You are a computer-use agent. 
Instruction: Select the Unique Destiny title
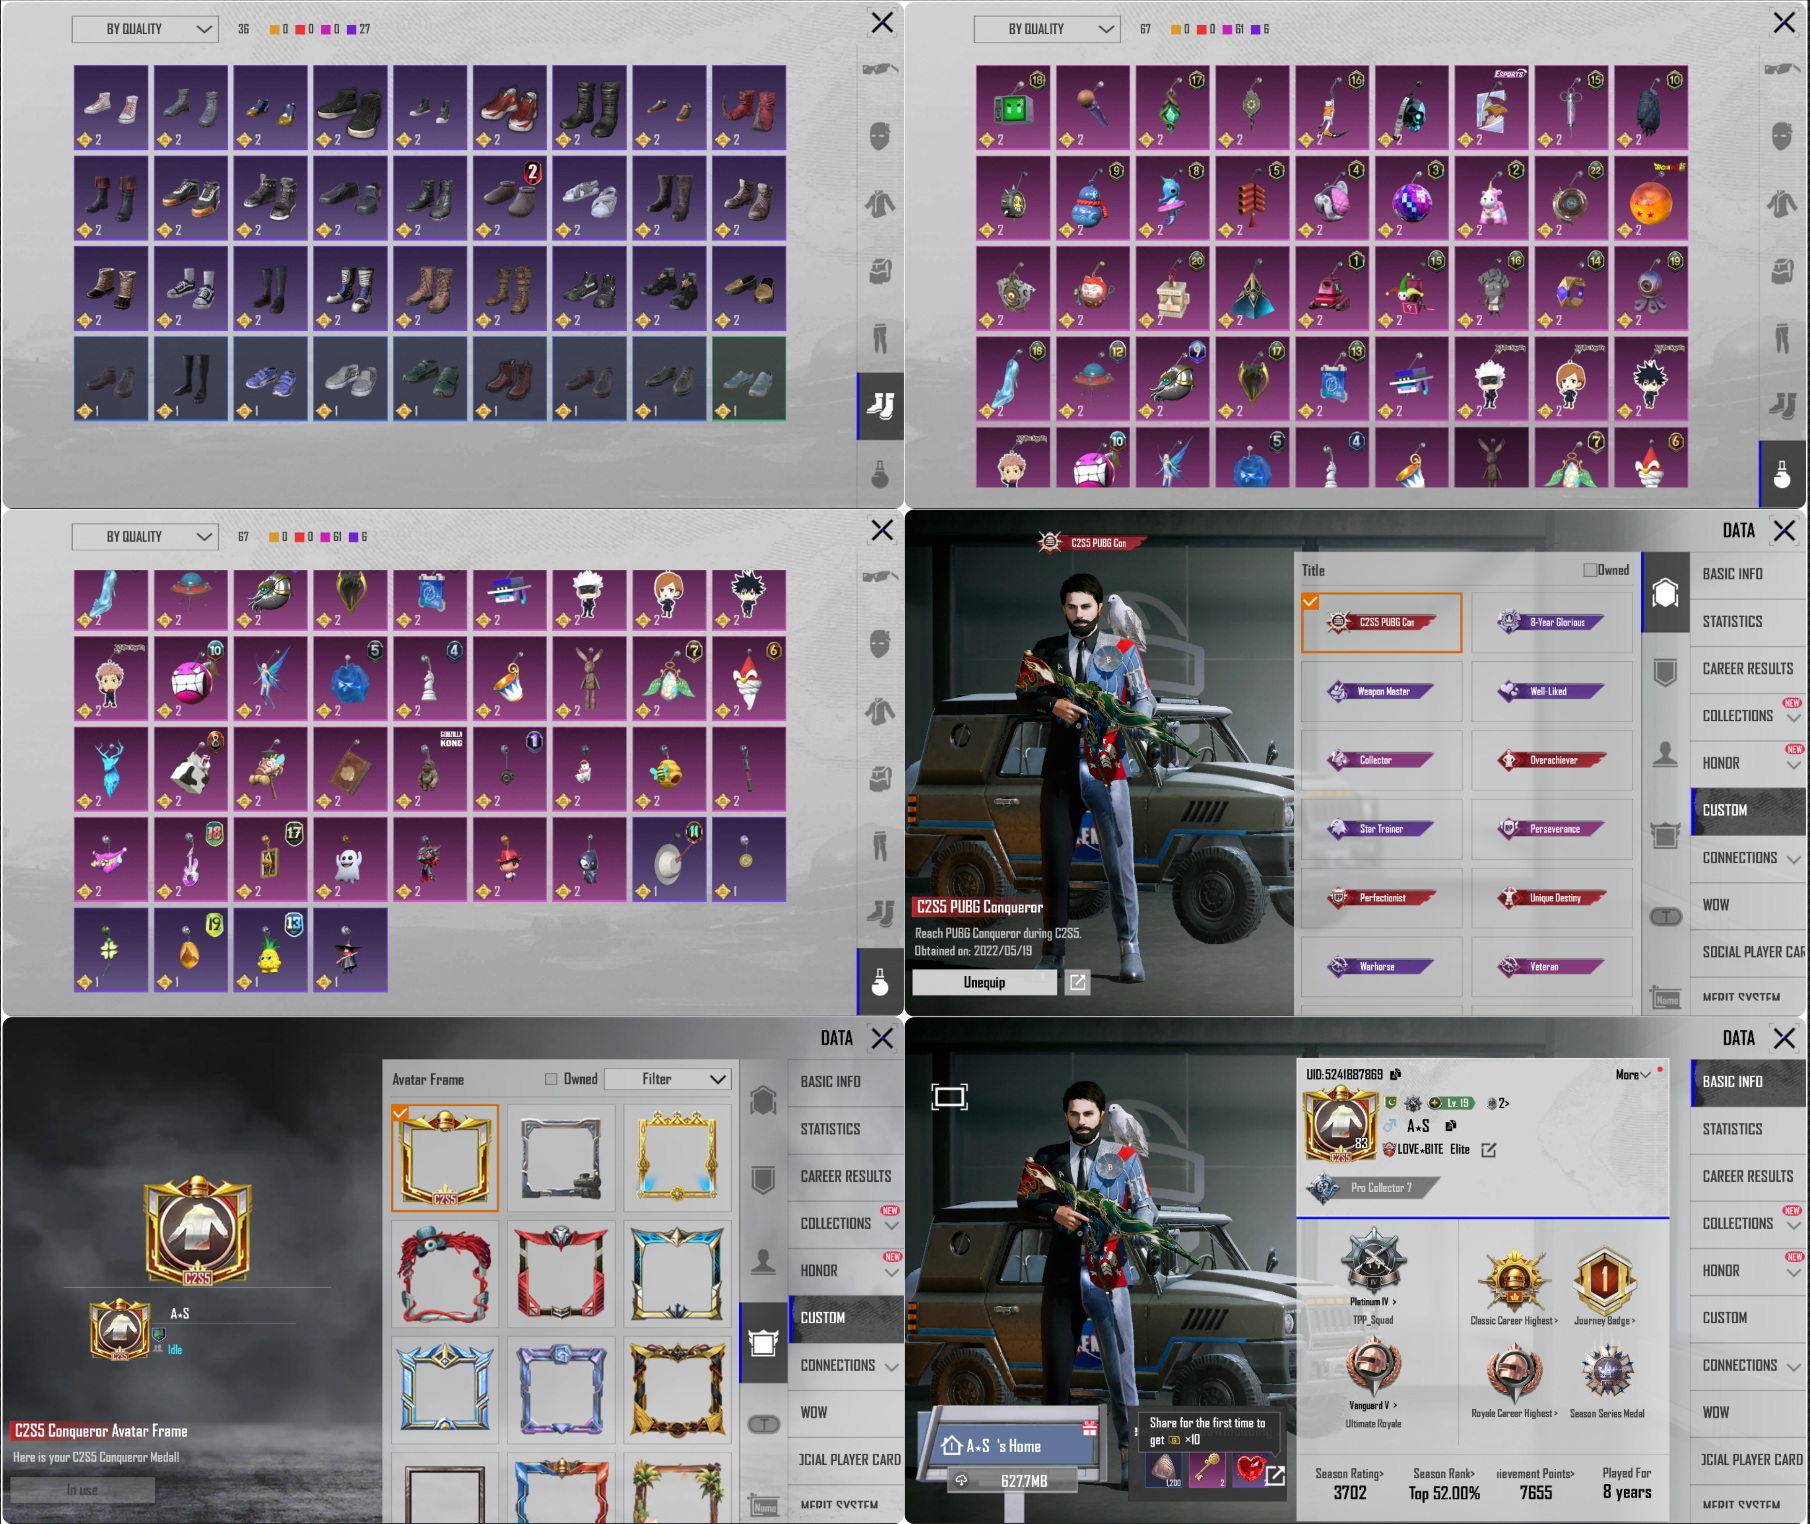tap(1552, 898)
